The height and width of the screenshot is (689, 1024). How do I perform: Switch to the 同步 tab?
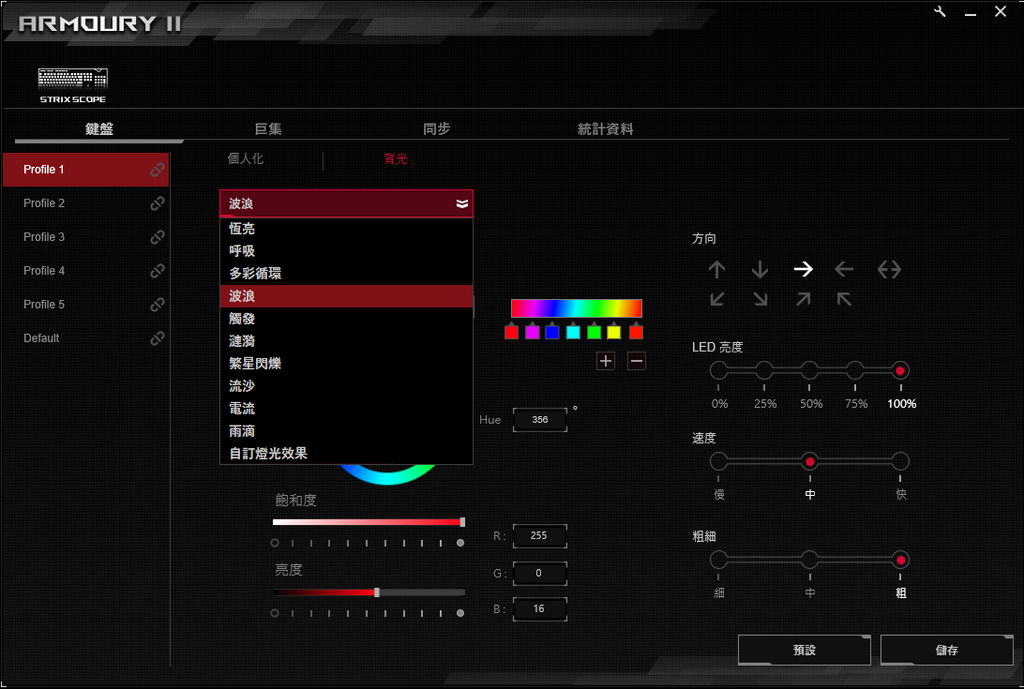(436, 129)
